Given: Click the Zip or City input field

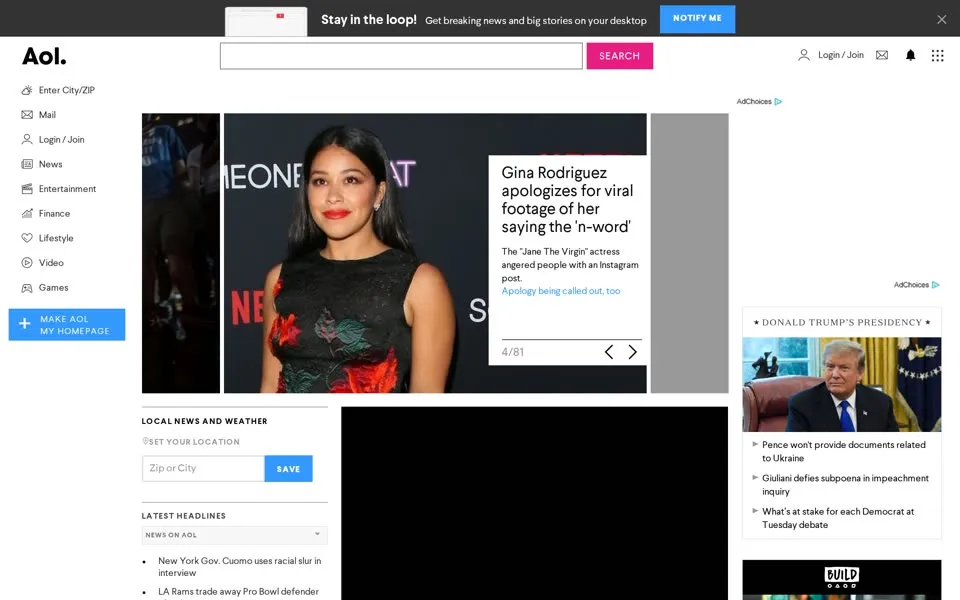Looking at the screenshot, I should coord(203,468).
